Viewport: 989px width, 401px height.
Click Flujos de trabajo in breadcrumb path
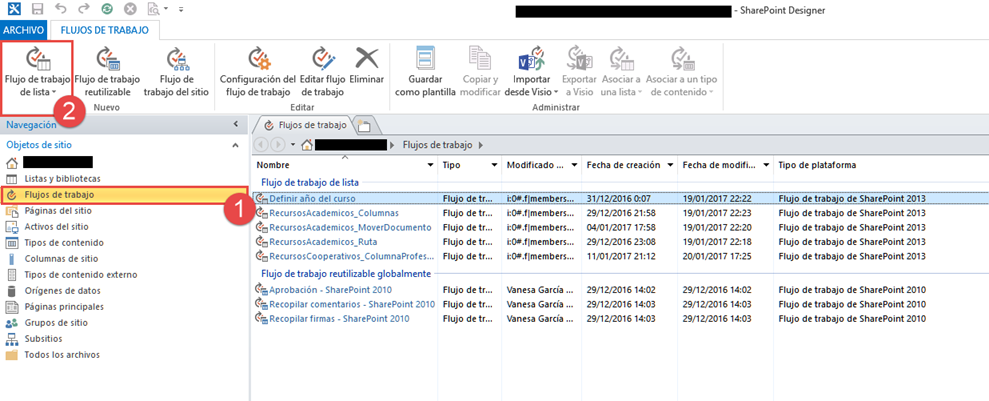click(437, 145)
